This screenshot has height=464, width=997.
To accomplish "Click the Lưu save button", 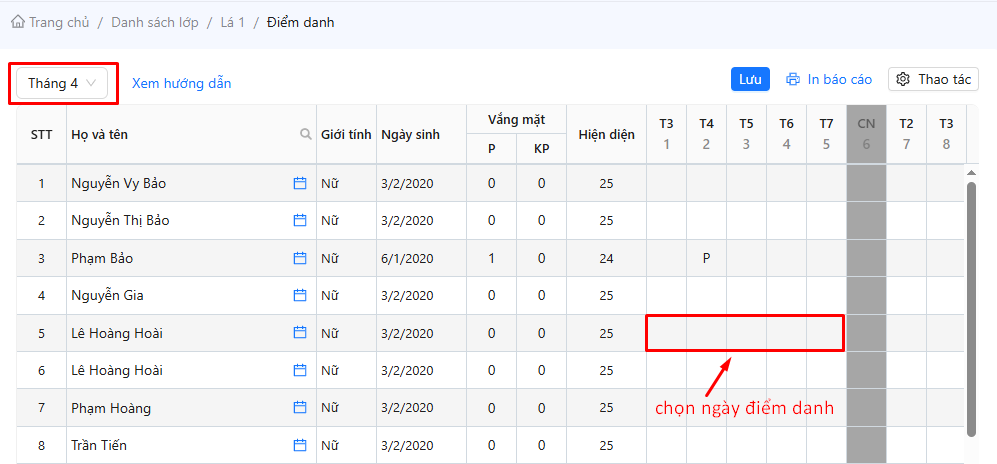I will (750, 79).
